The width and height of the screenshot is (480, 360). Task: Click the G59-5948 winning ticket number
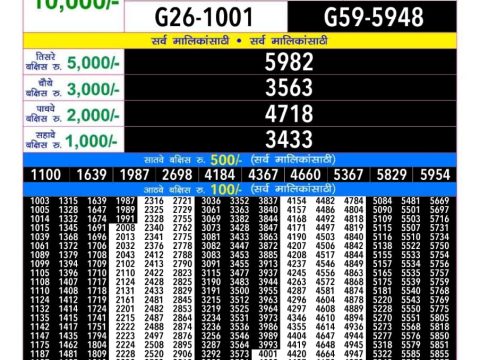(x=374, y=17)
